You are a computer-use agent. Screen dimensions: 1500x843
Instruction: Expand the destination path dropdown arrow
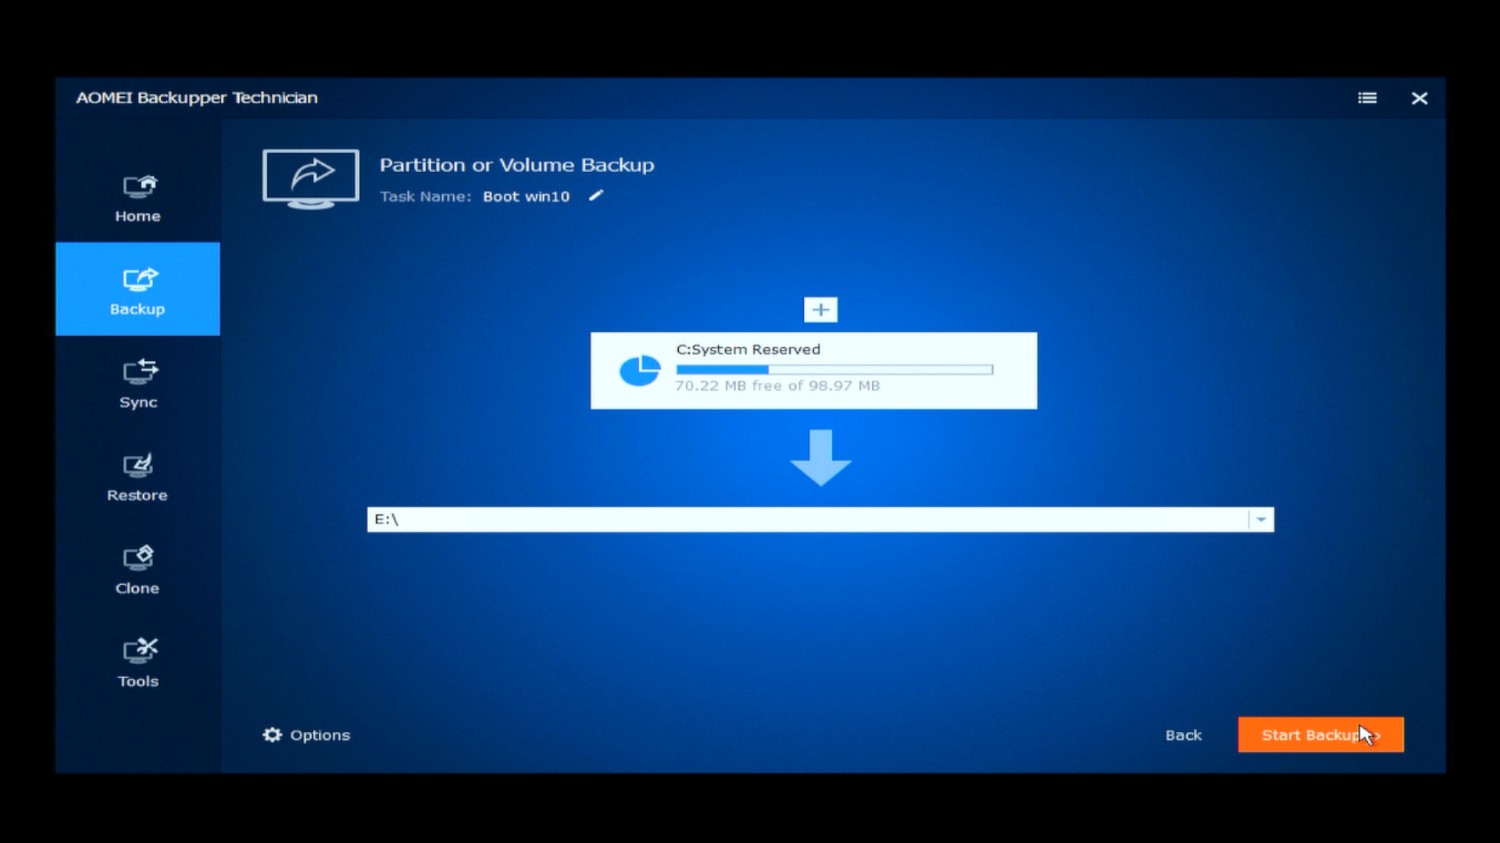pyautogui.click(x=1261, y=520)
